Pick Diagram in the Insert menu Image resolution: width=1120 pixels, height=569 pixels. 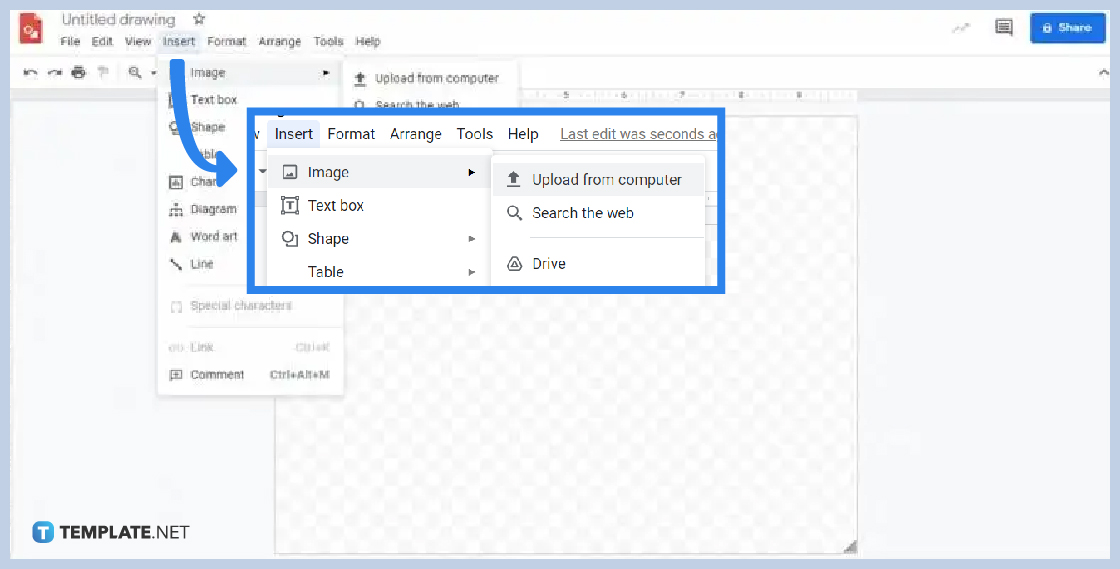[213, 209]
